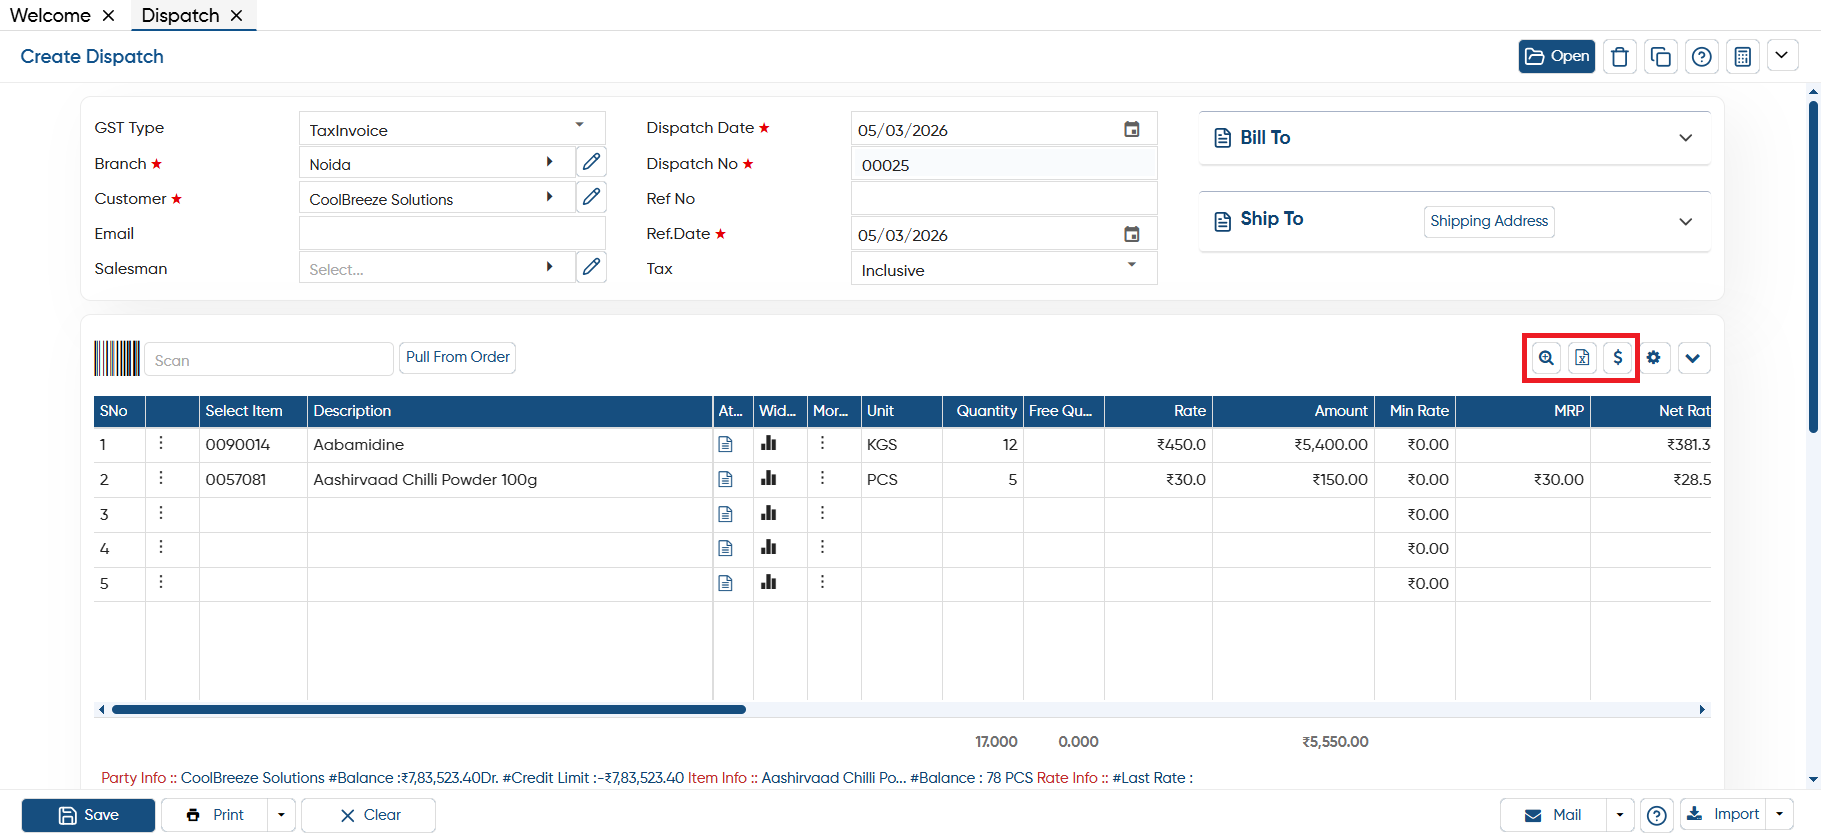Open the Tax Inclusive dropdown

(x=1004, y=269)
